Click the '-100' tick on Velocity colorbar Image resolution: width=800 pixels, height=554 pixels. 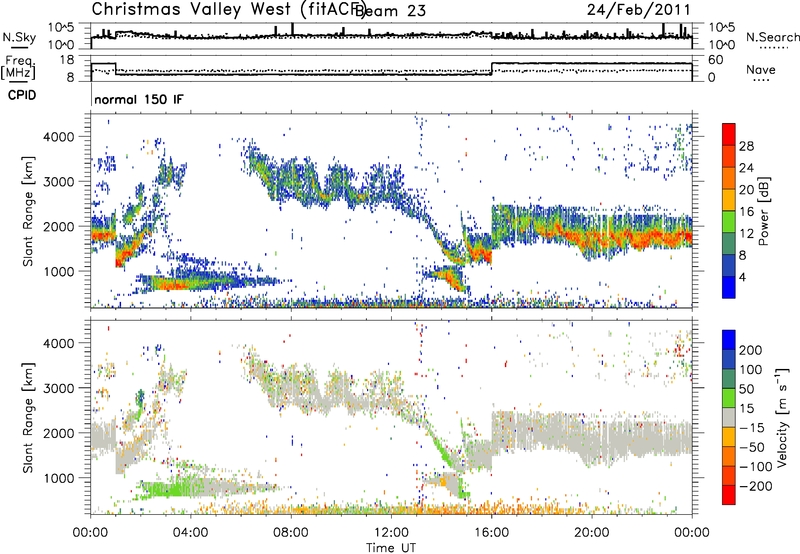click(x=756, y=466)
